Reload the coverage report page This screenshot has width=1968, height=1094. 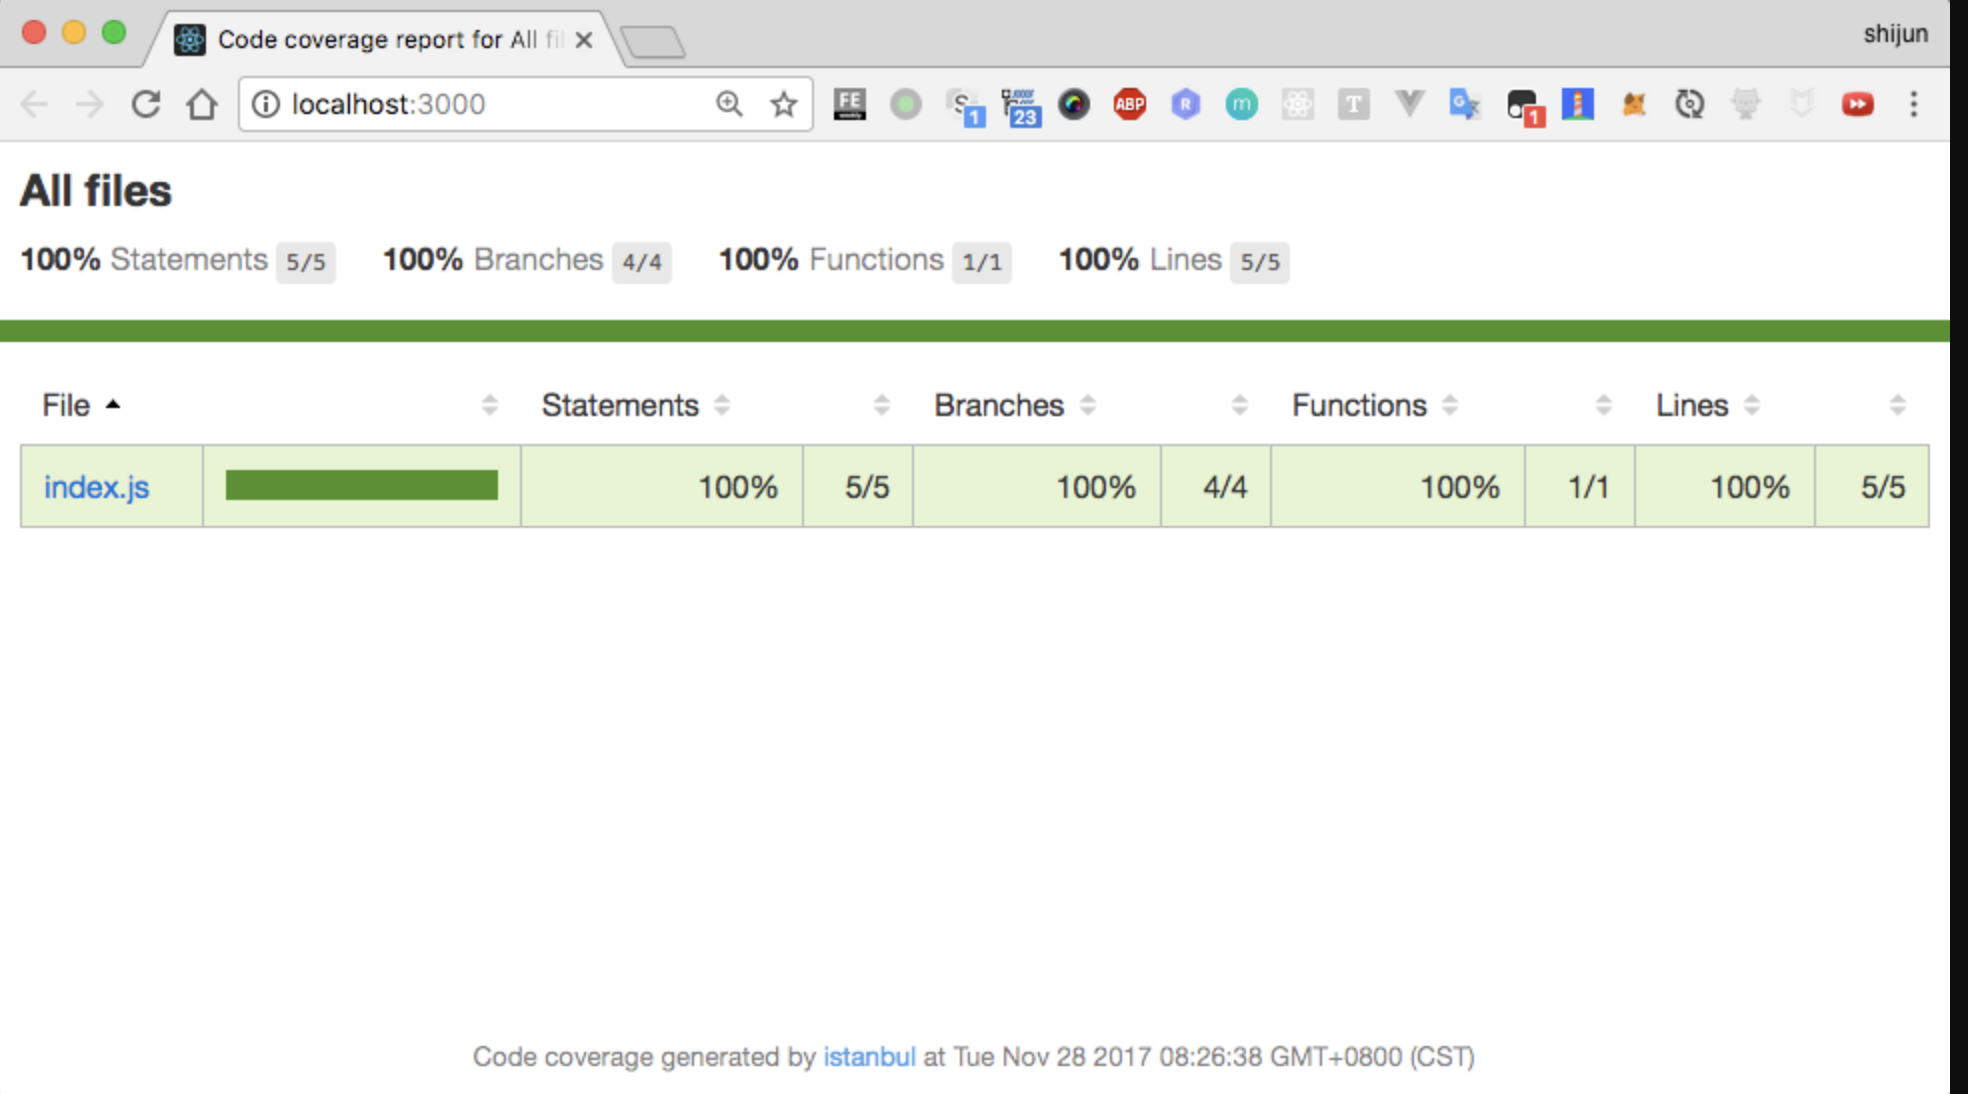point(146,104)
